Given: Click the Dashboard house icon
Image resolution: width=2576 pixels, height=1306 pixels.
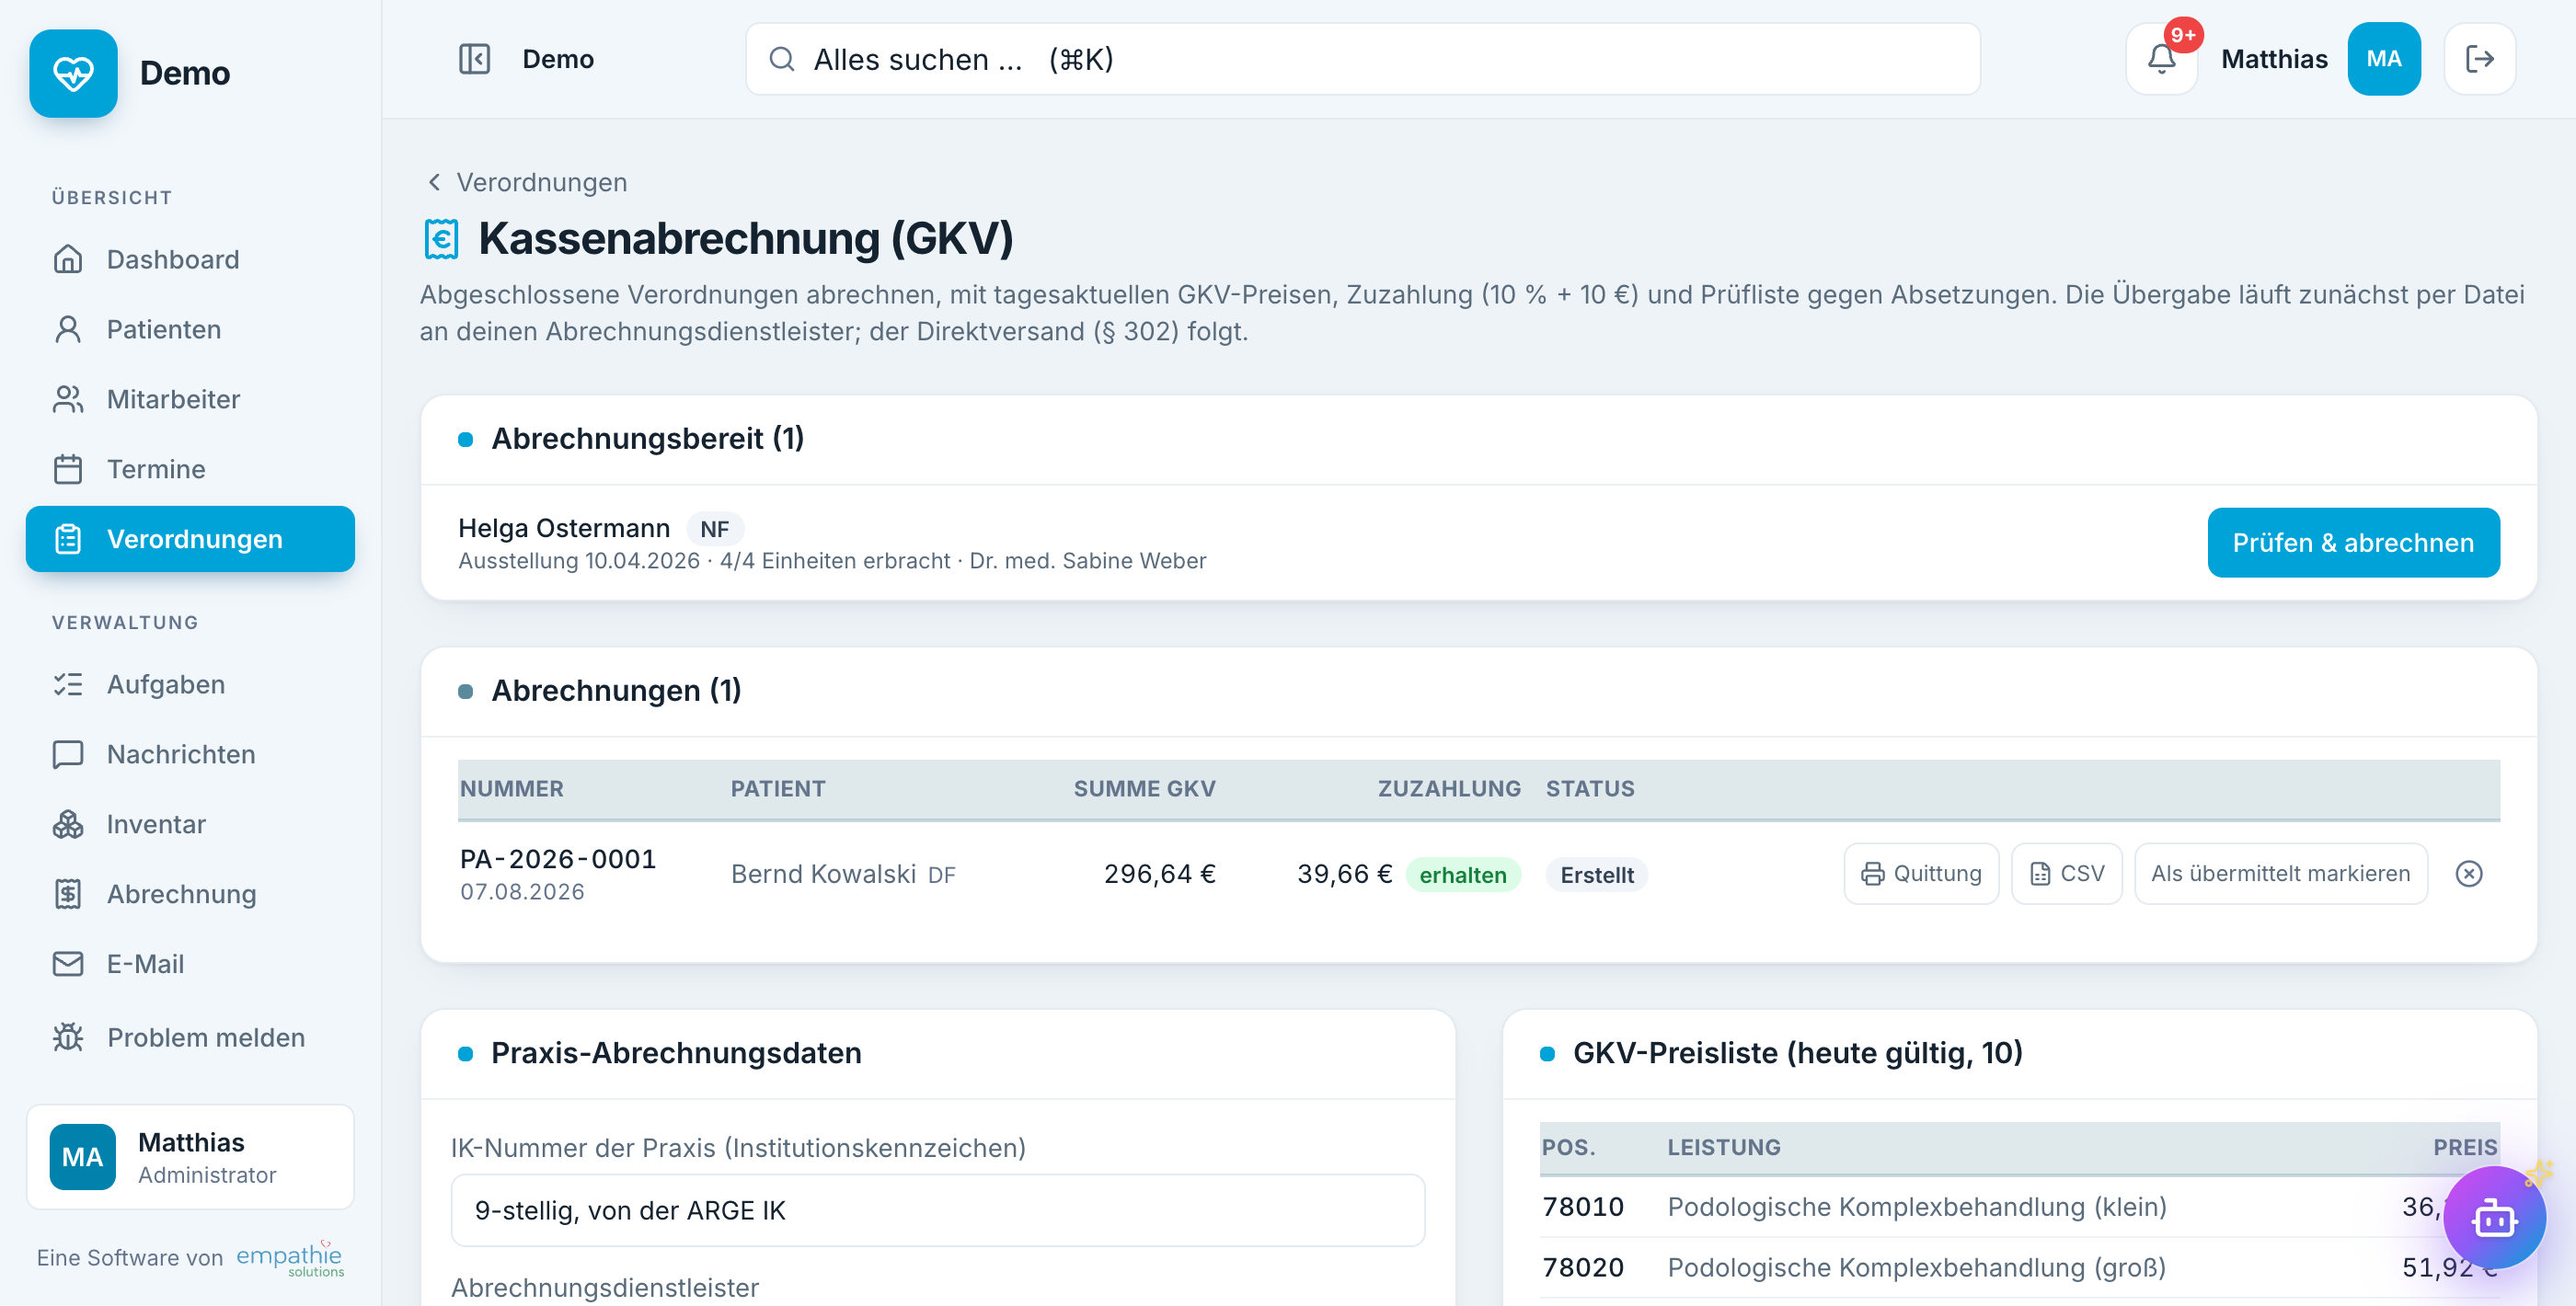Looking at the screenshot, I should tap(68, 259).
